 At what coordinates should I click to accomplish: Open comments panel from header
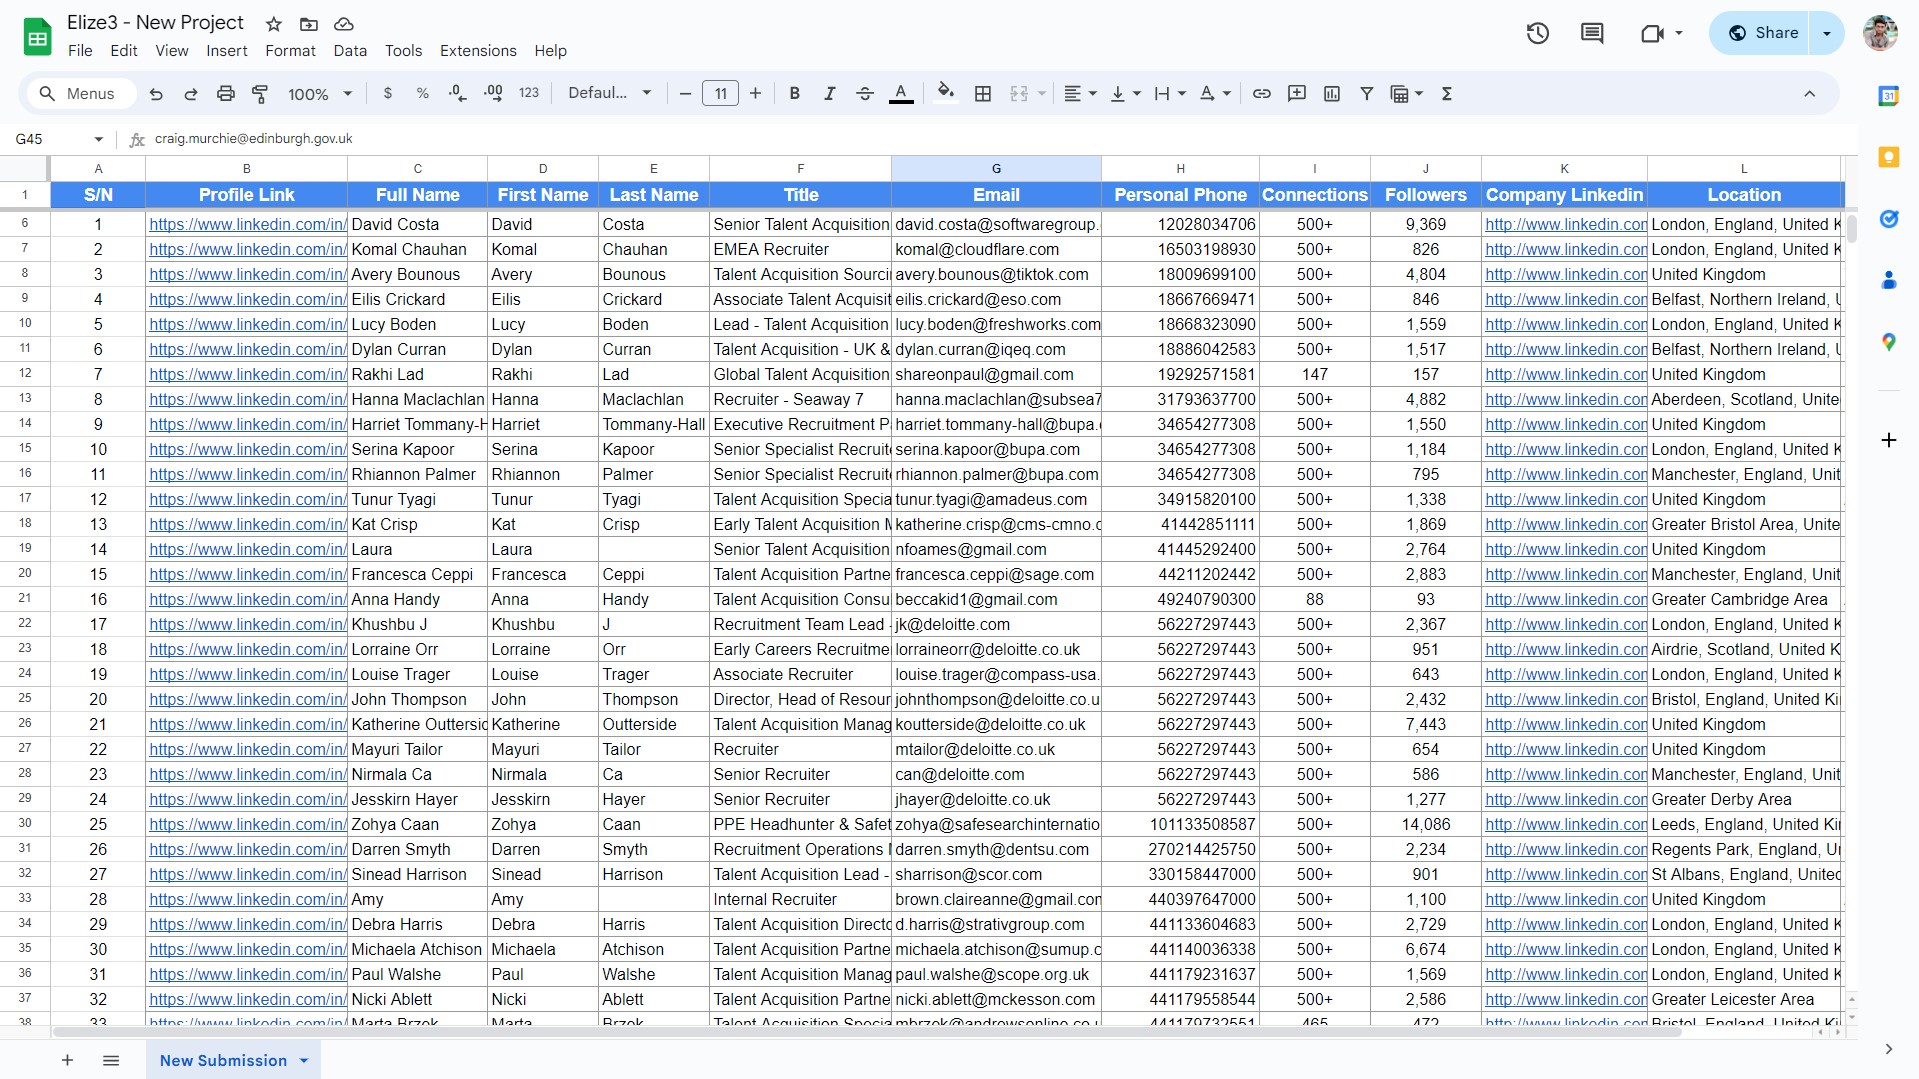[x=1592, y=33]
